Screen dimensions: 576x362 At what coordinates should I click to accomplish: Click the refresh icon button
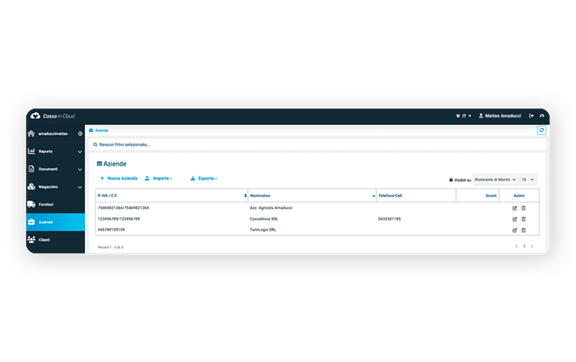(541, 130)
